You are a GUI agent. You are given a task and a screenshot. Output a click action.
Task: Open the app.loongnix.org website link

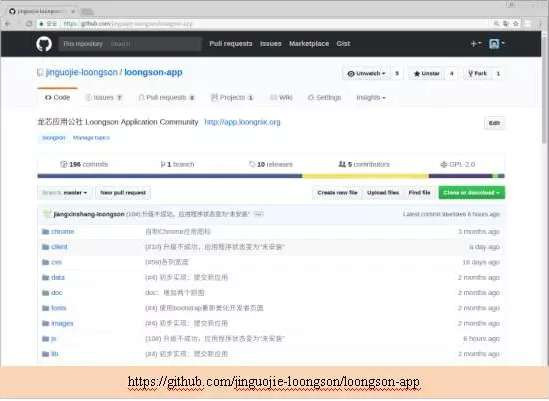coord(242,122)
